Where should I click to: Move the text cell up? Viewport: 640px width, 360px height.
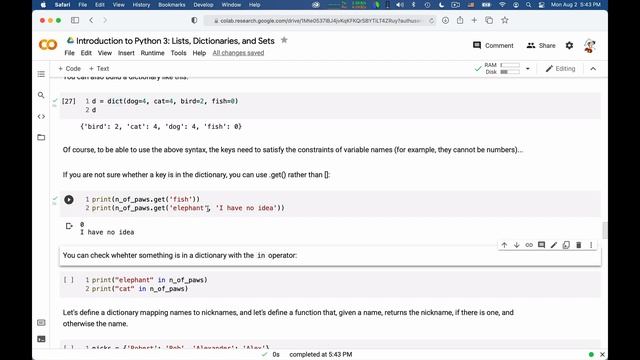(x=504, y=245)
